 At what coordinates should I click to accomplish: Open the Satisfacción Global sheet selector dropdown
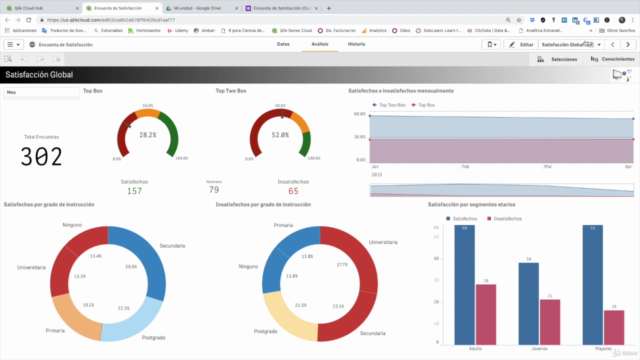point(571,44)
